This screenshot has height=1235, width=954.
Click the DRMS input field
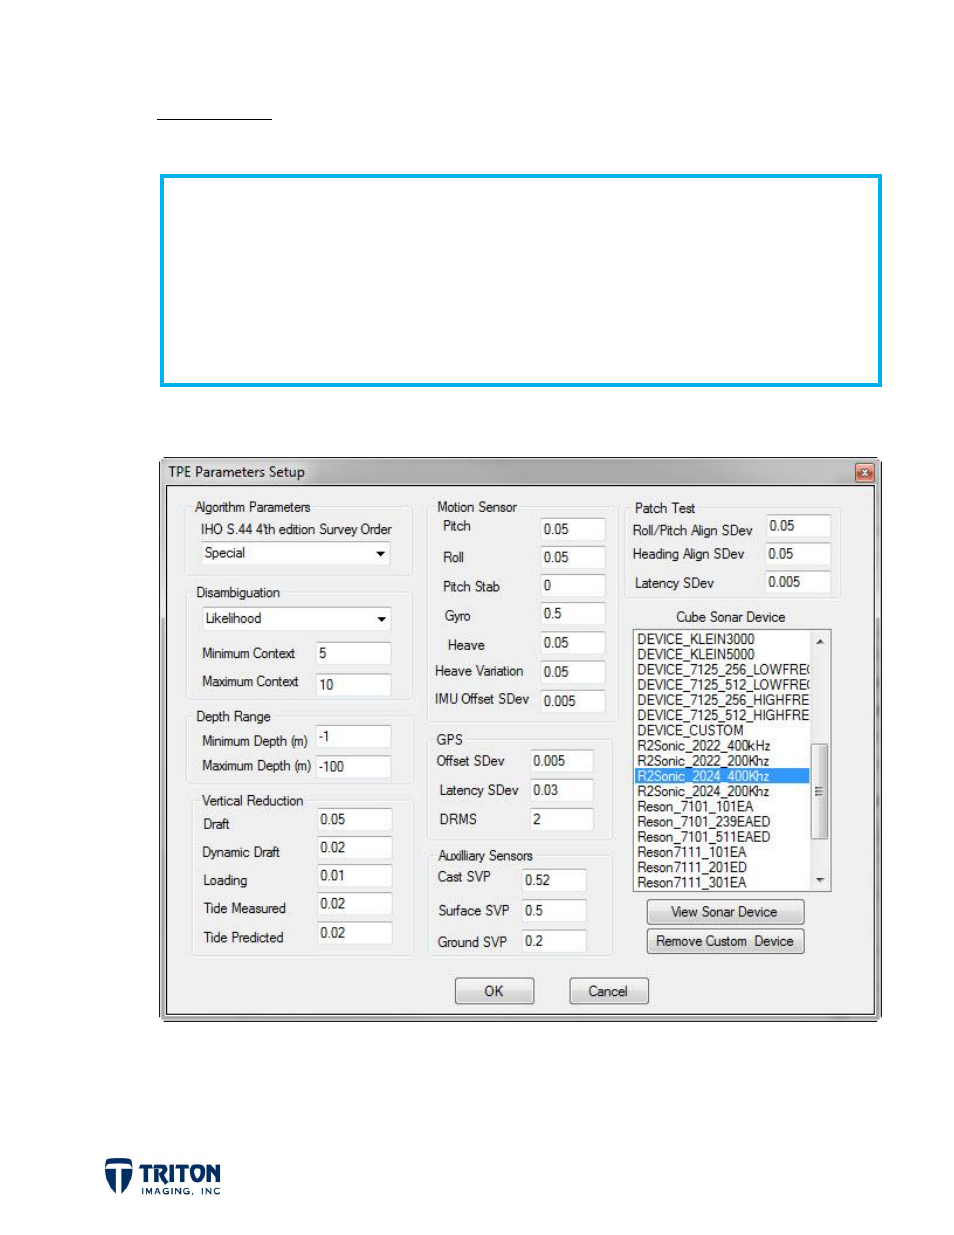(x=562, y=819)
